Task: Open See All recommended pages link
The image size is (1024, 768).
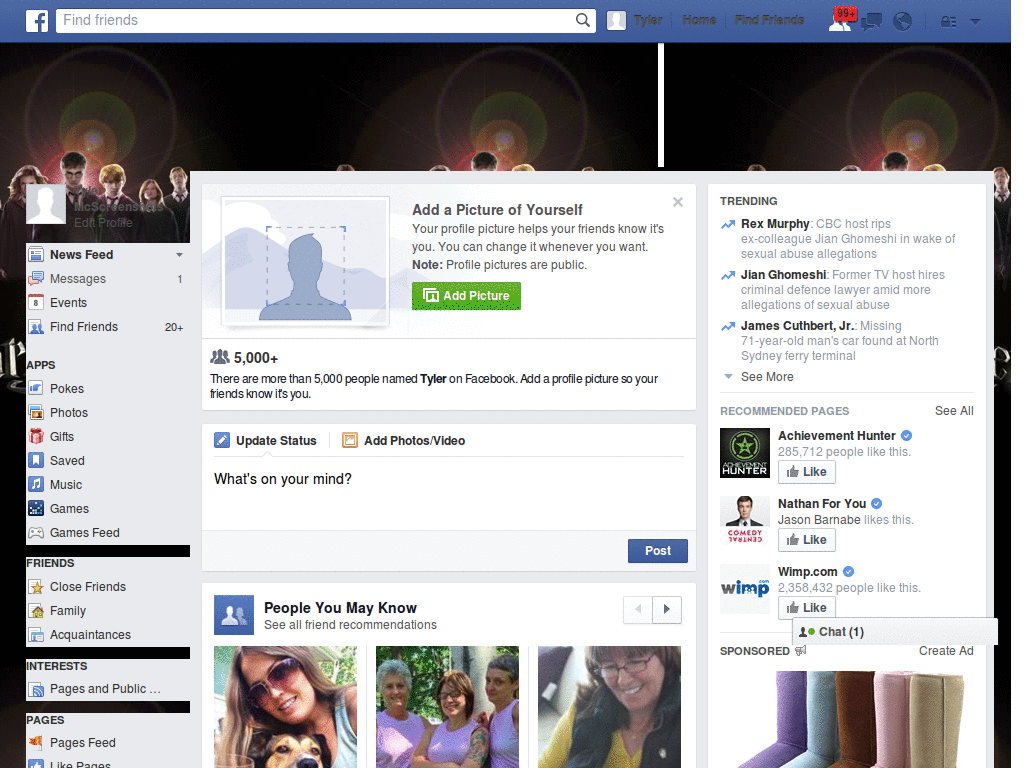Action: pos(953,410)
